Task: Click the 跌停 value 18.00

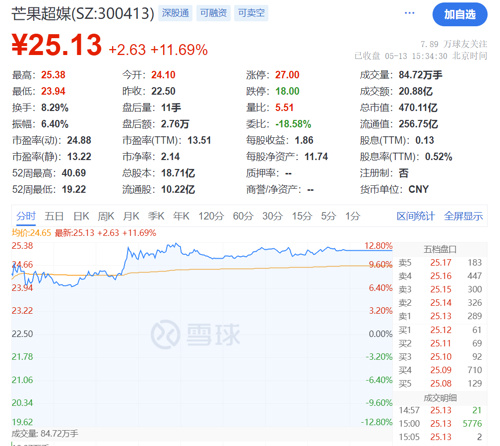Action: click(287, 91)
